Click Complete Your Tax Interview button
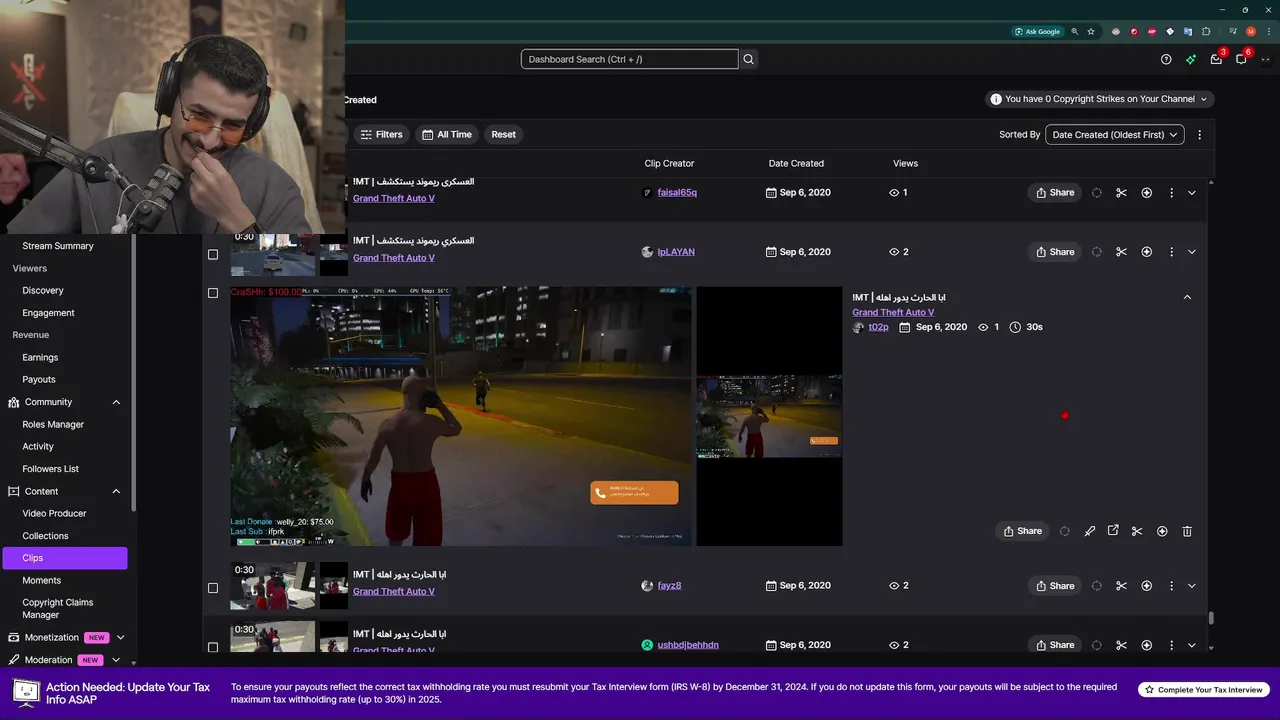Viewport: 1280px width, 720px height. tap(1204, 690)
